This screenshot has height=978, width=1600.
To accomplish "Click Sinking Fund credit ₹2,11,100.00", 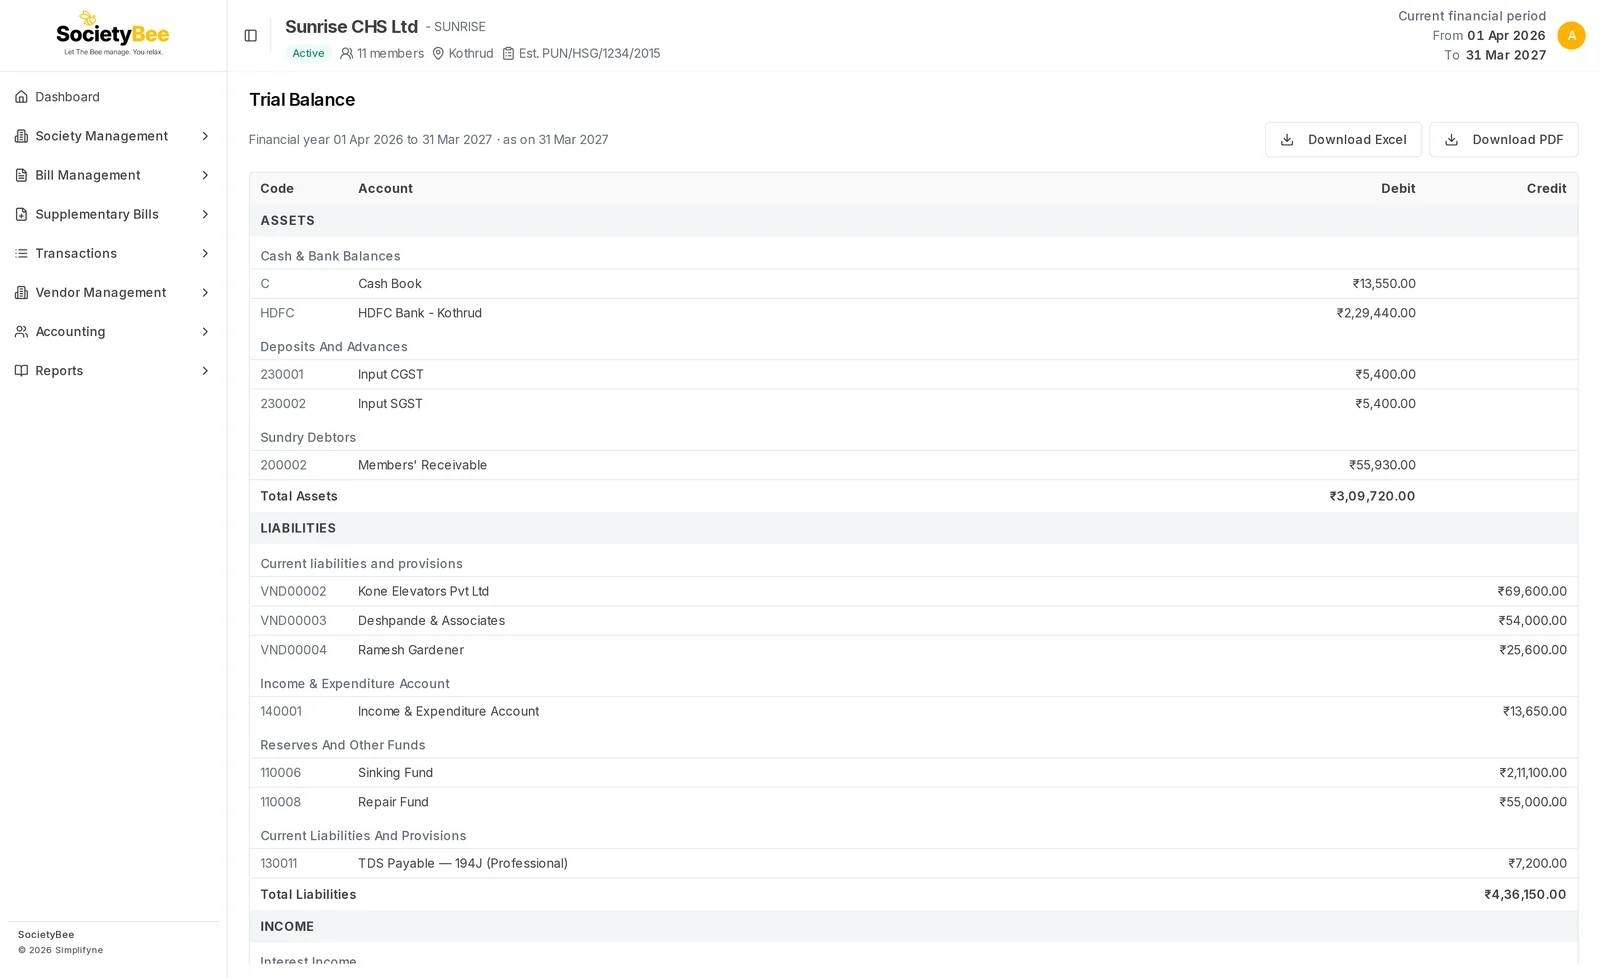I will [x=1533, y=773].
